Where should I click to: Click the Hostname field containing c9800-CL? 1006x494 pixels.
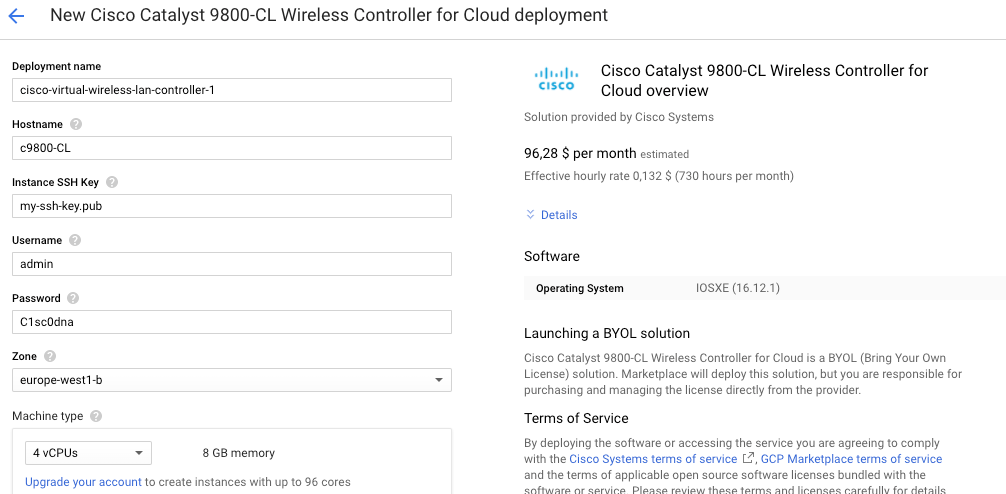(x=231, y=148)
